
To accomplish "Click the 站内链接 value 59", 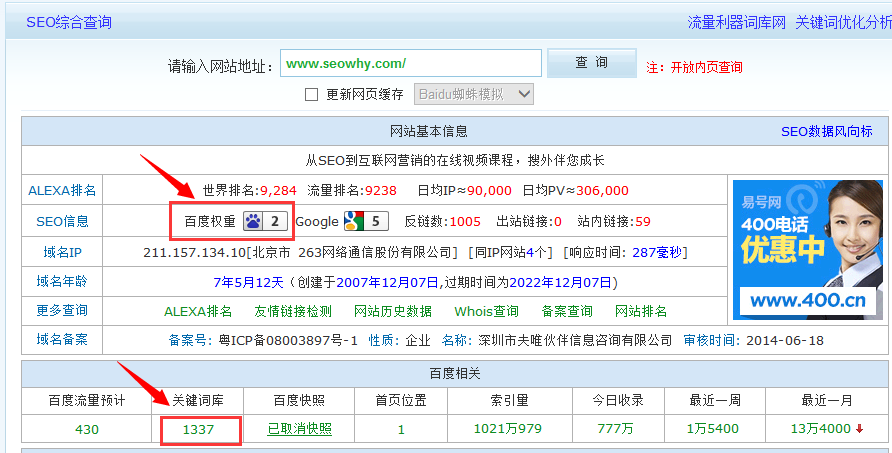I will 643,221.
